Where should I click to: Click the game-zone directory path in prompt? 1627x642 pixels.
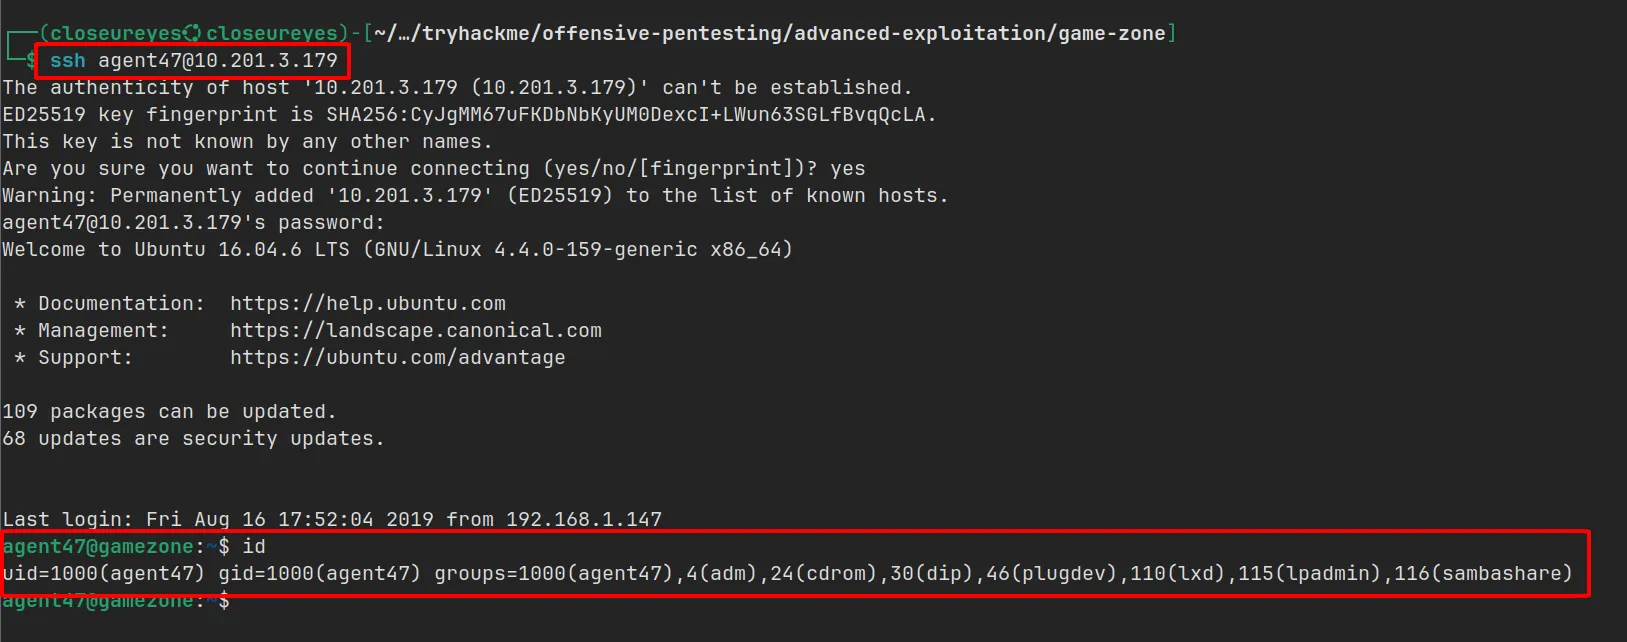tap(1111, 34)
